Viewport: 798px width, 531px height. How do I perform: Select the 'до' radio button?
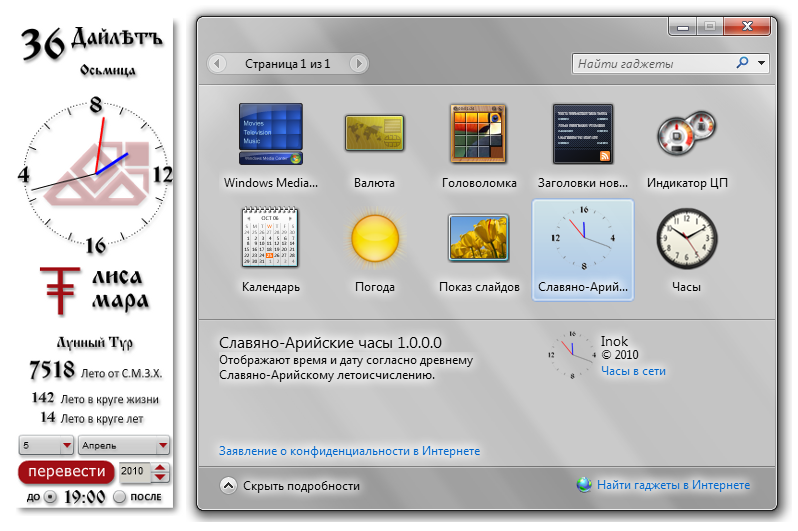(x=50, y=496)
